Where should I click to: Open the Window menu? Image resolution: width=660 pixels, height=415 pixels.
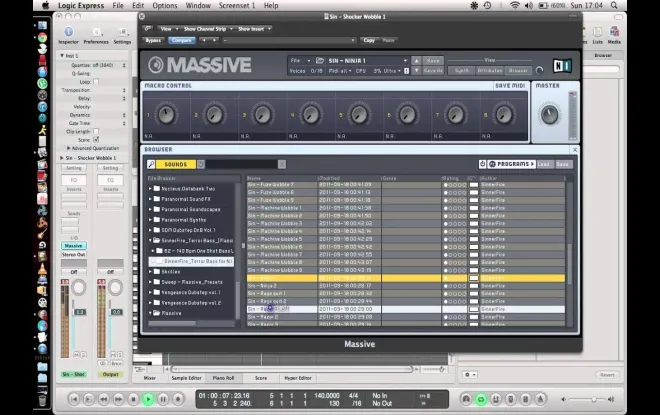(198, 5)
